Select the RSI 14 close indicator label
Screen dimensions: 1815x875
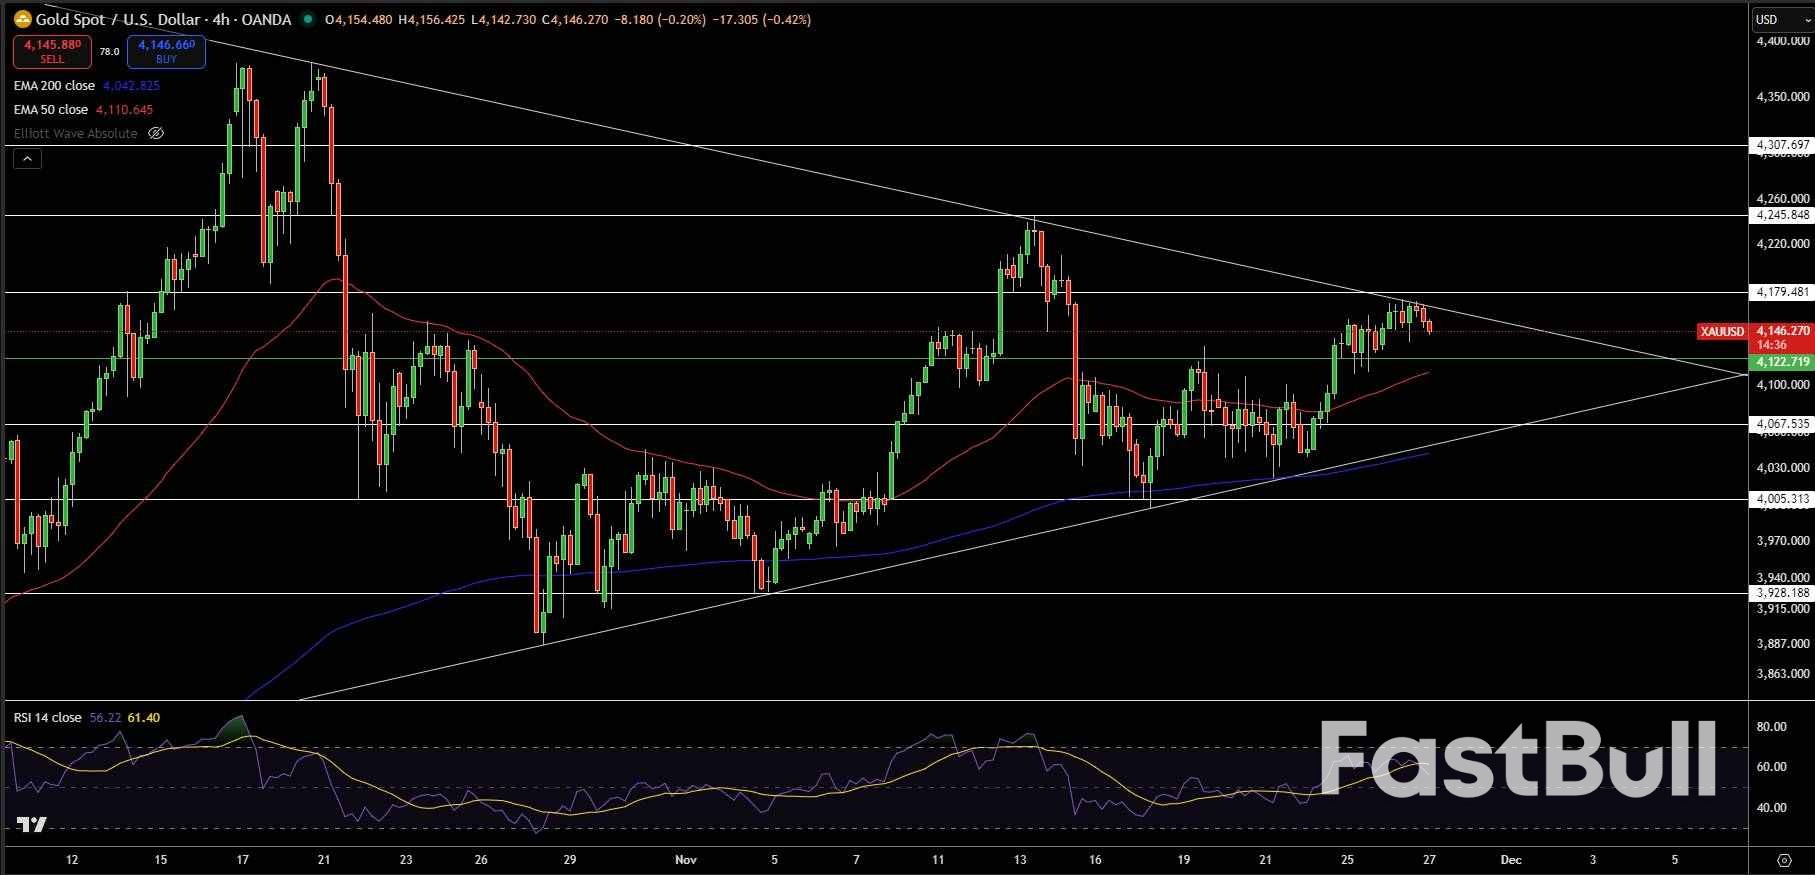(x=48, y=717)
